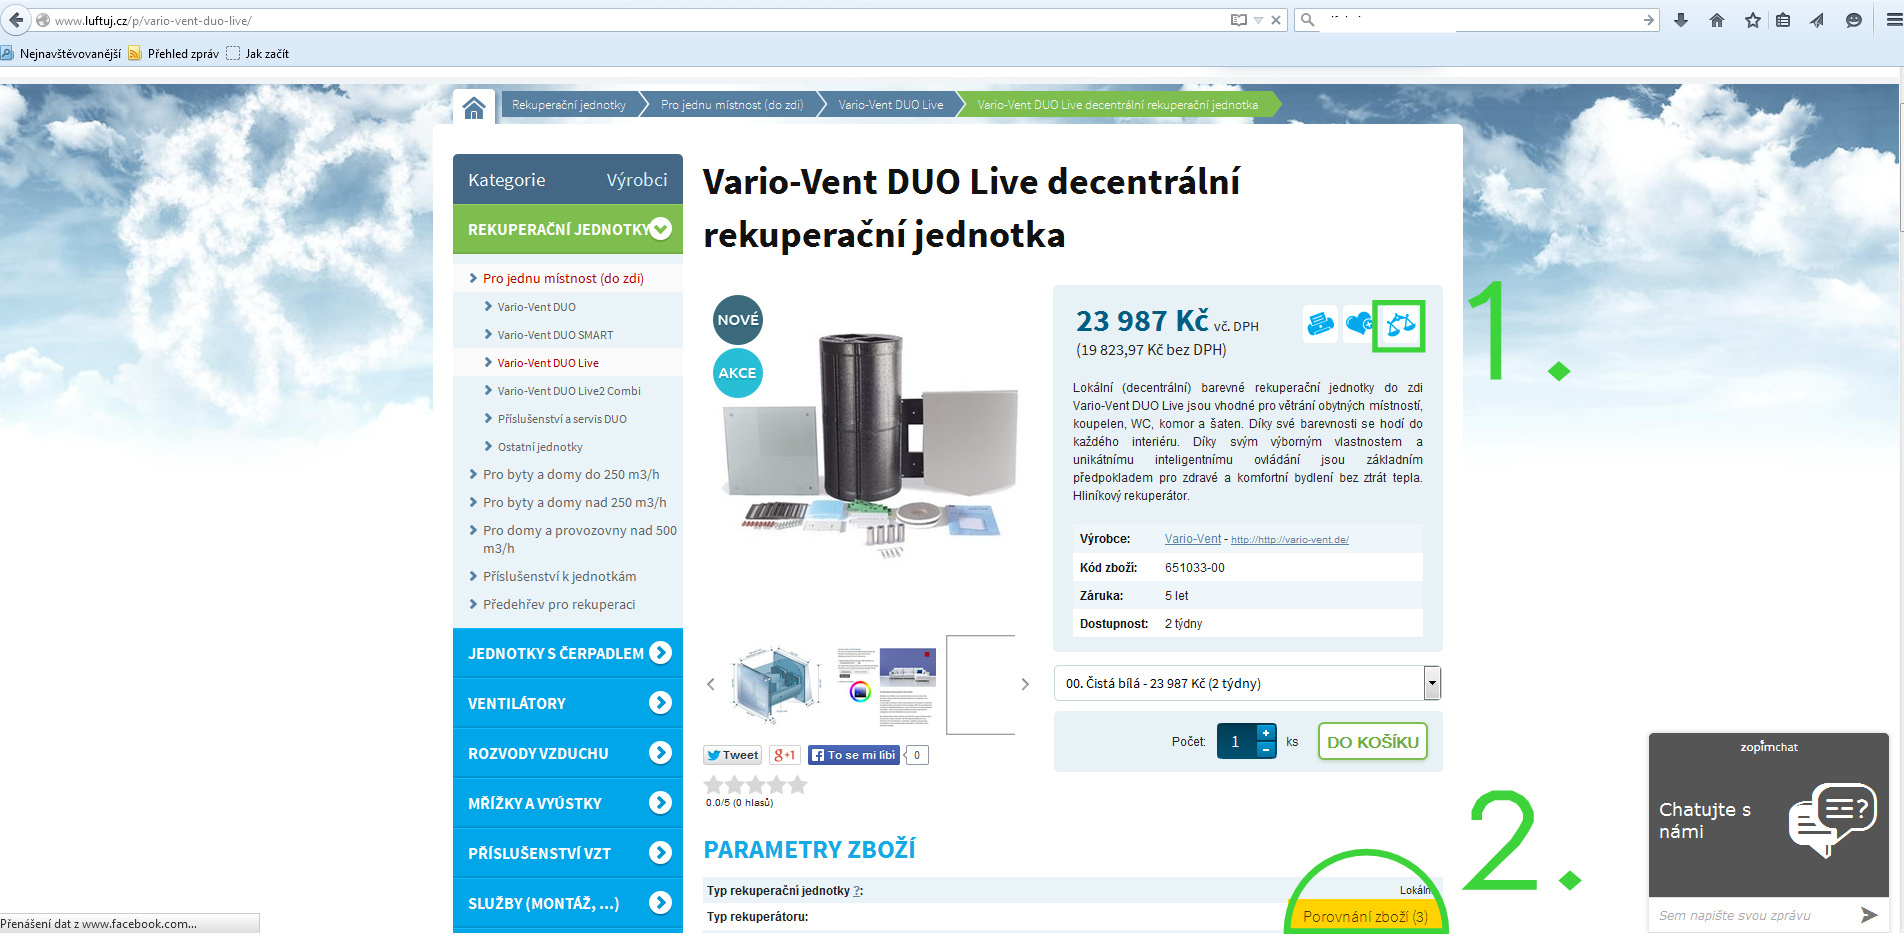Viewport: 1904px width, 934px height.
Task: Click Facebook 'To se mi líbí' button
Action: (x=854, y=755)
